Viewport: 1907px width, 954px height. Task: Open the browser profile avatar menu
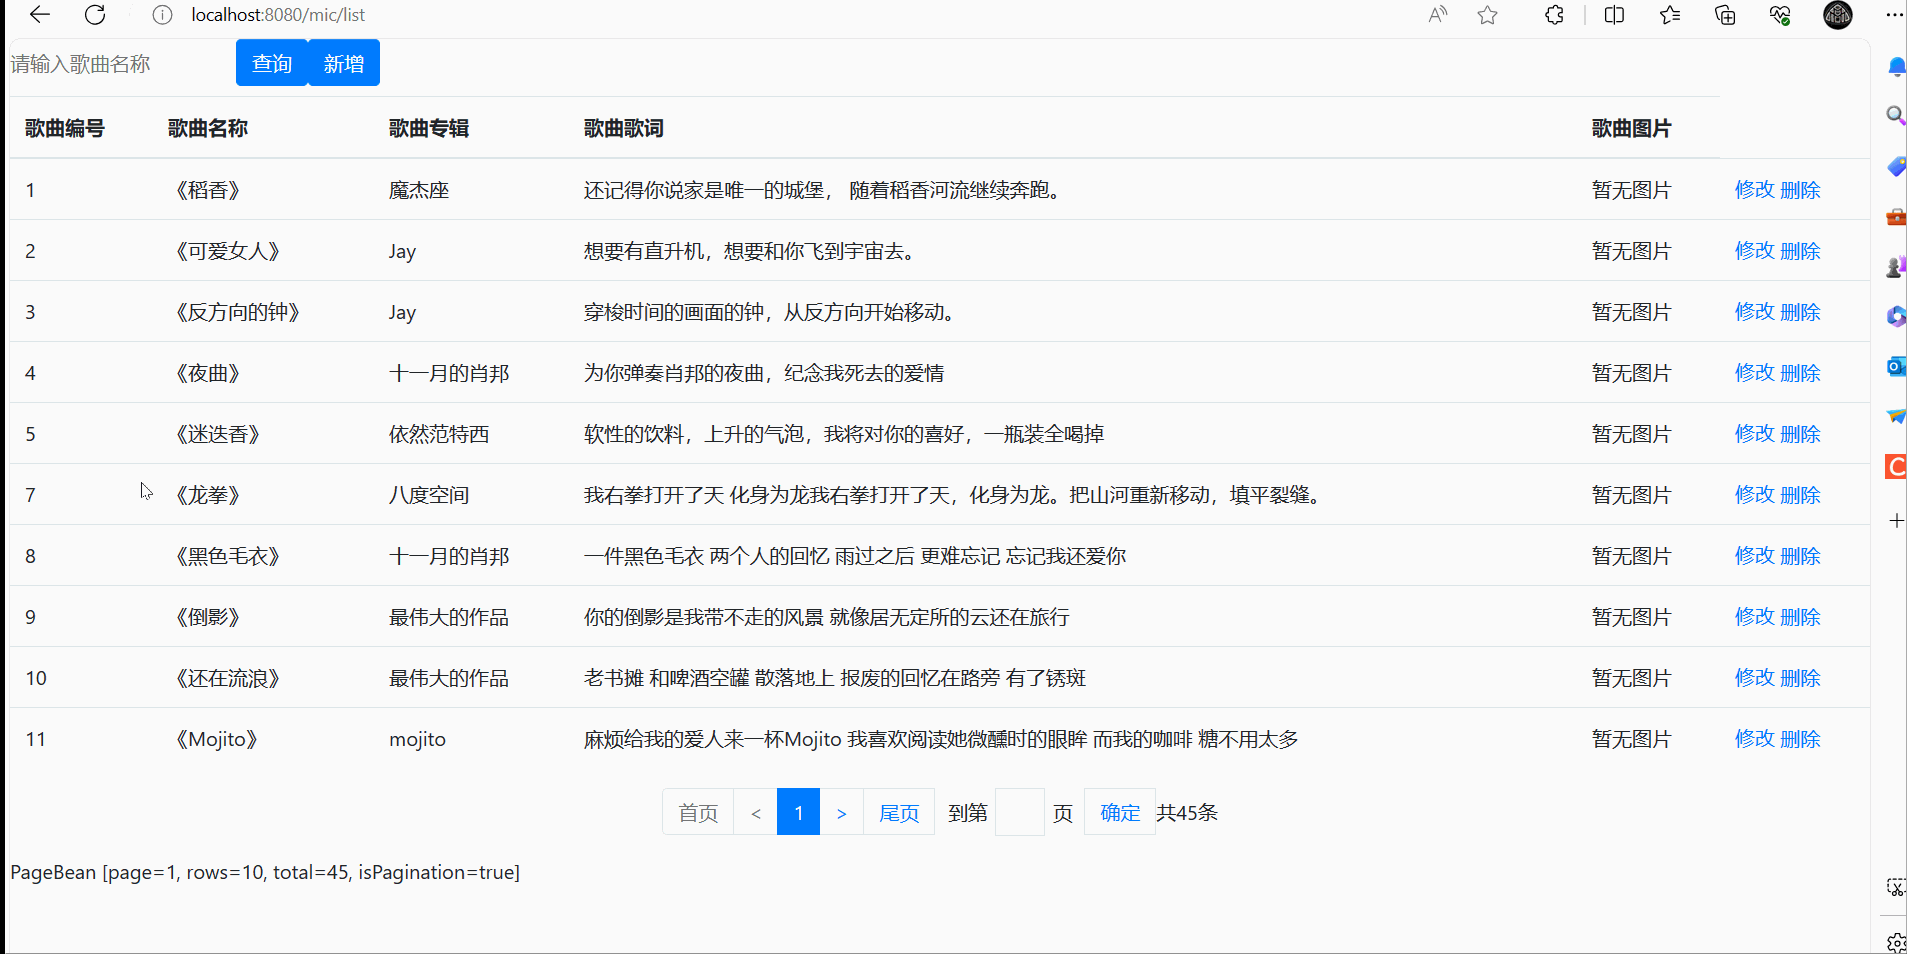tap(1837, 15)
